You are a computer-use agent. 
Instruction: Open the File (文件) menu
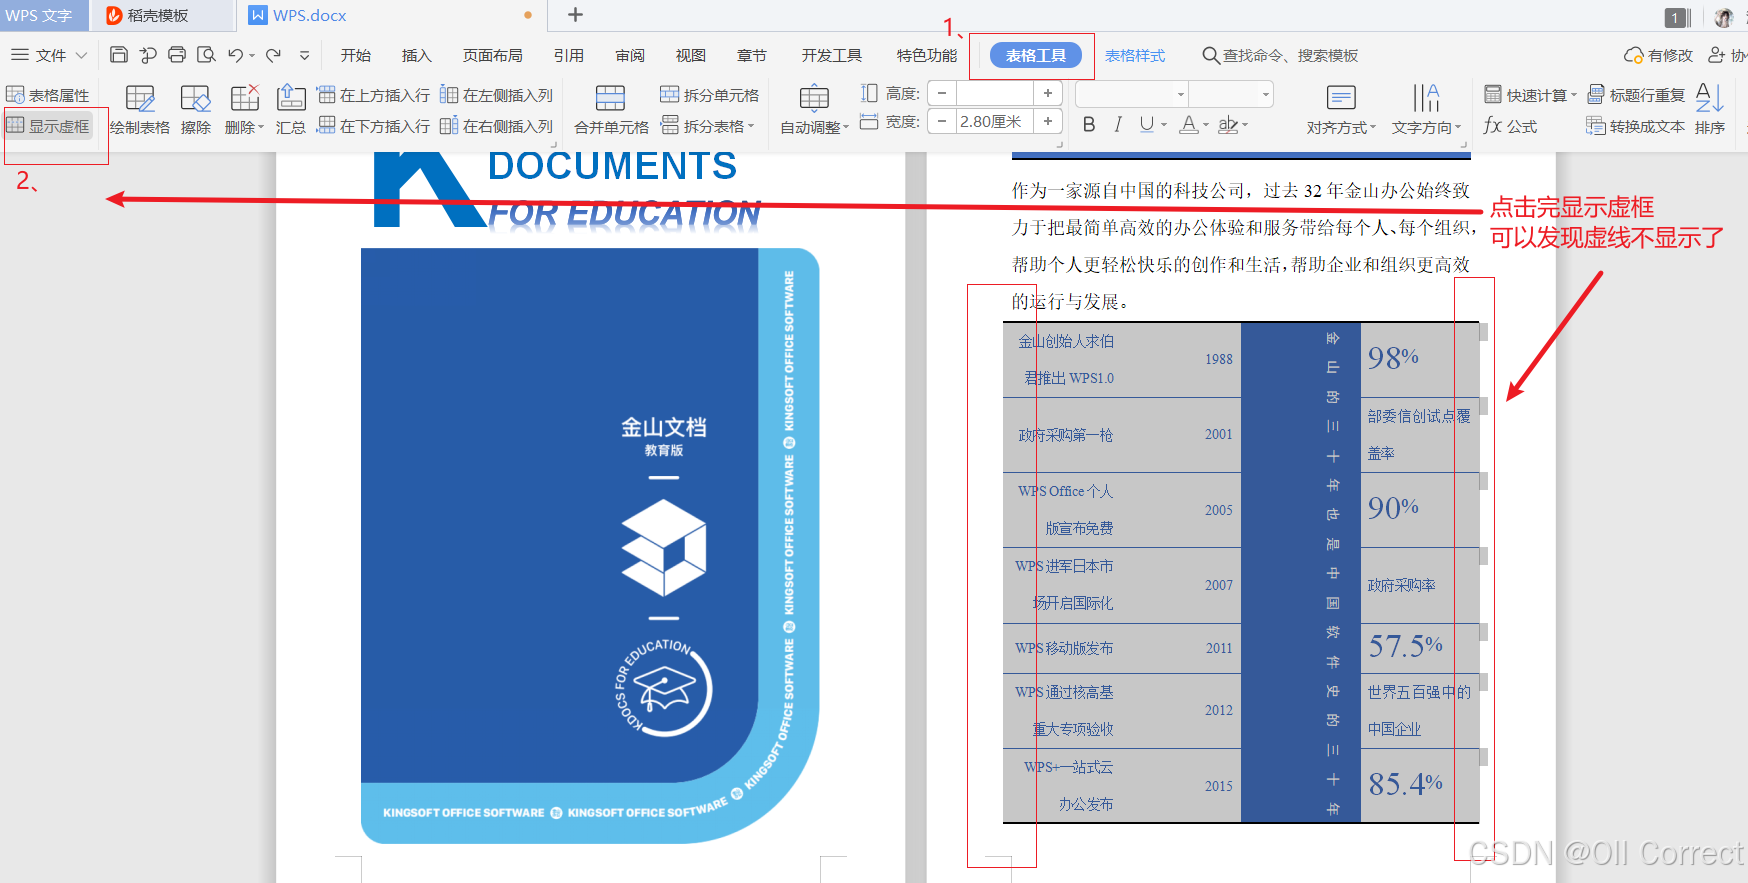pos(49,55)
